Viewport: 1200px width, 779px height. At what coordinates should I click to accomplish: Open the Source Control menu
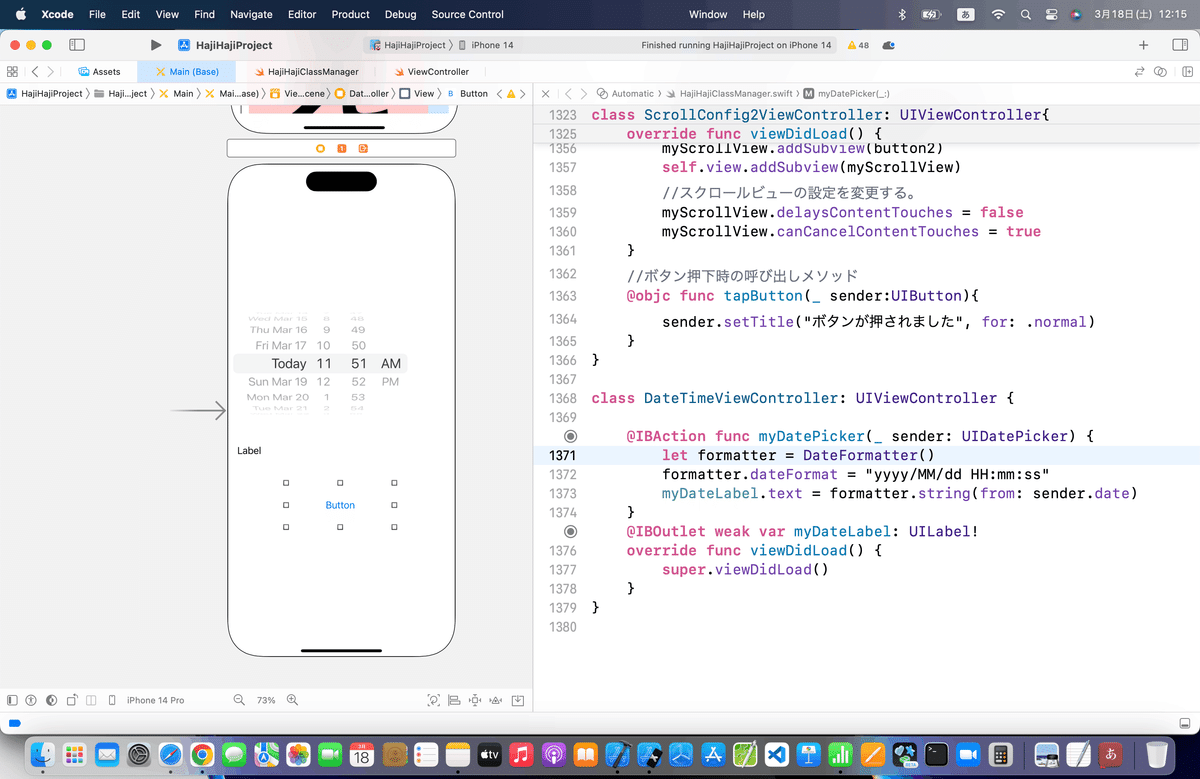click(468, 15)
